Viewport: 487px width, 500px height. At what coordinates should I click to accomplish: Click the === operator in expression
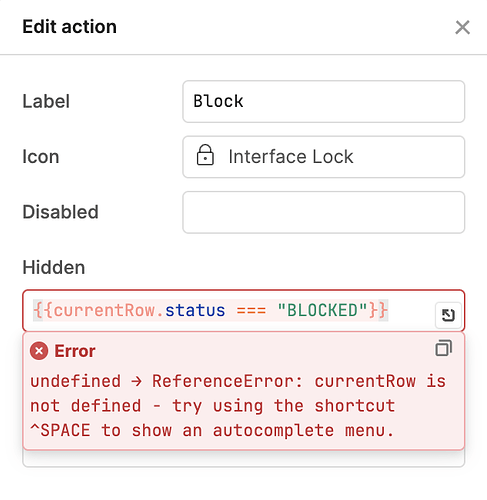pos(251,311)
